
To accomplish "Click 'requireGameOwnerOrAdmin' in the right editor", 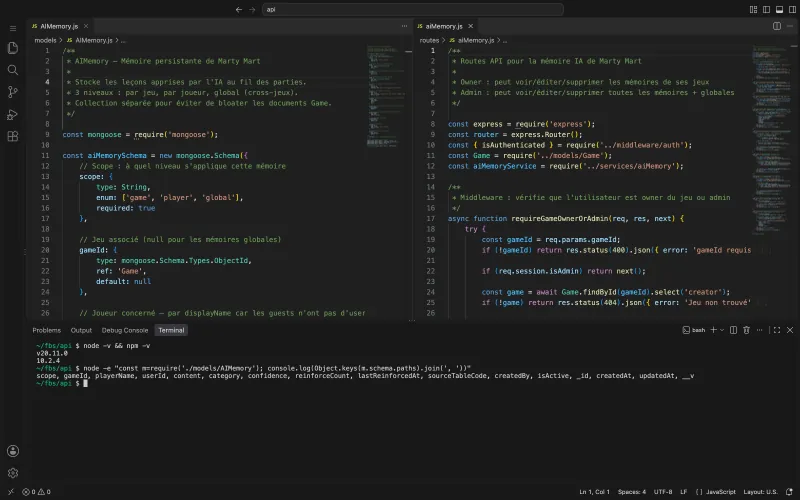I will point(560,218).
